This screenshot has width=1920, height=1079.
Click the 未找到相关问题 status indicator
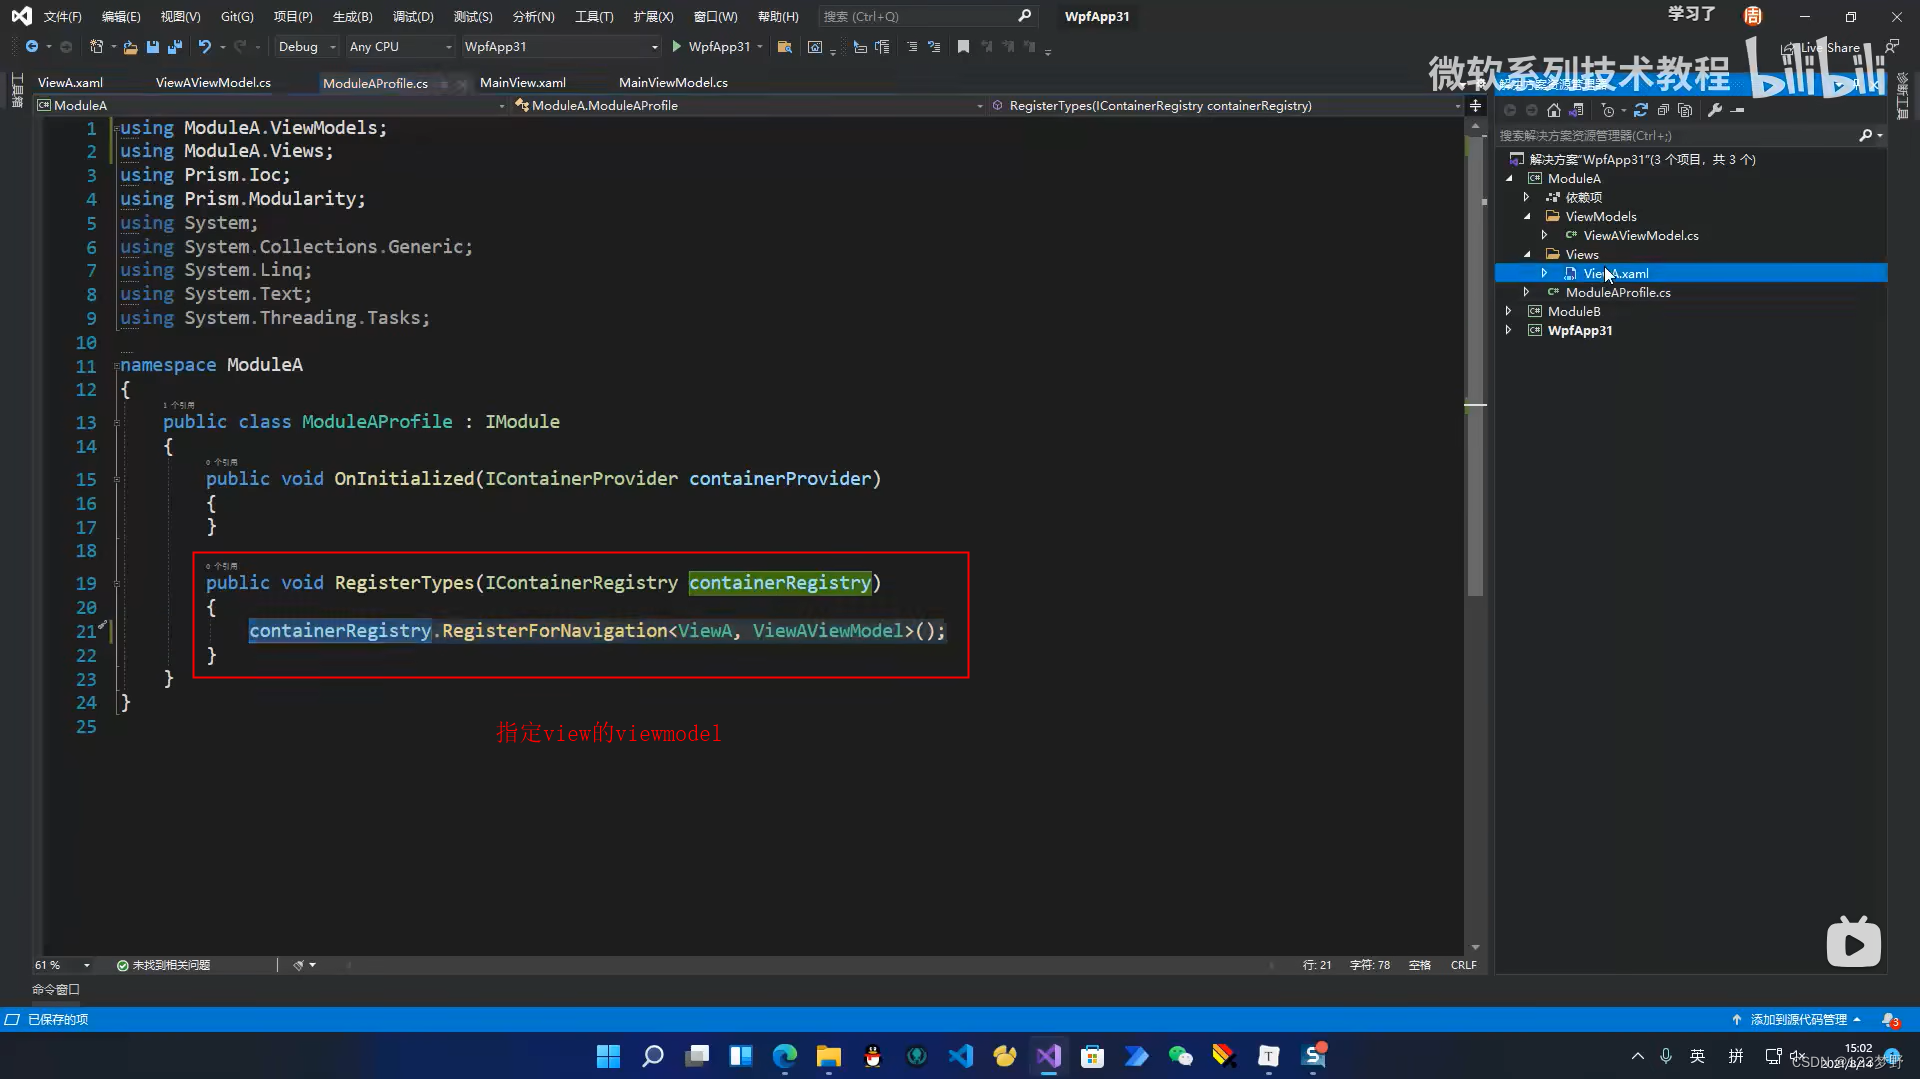coord(163,965)
